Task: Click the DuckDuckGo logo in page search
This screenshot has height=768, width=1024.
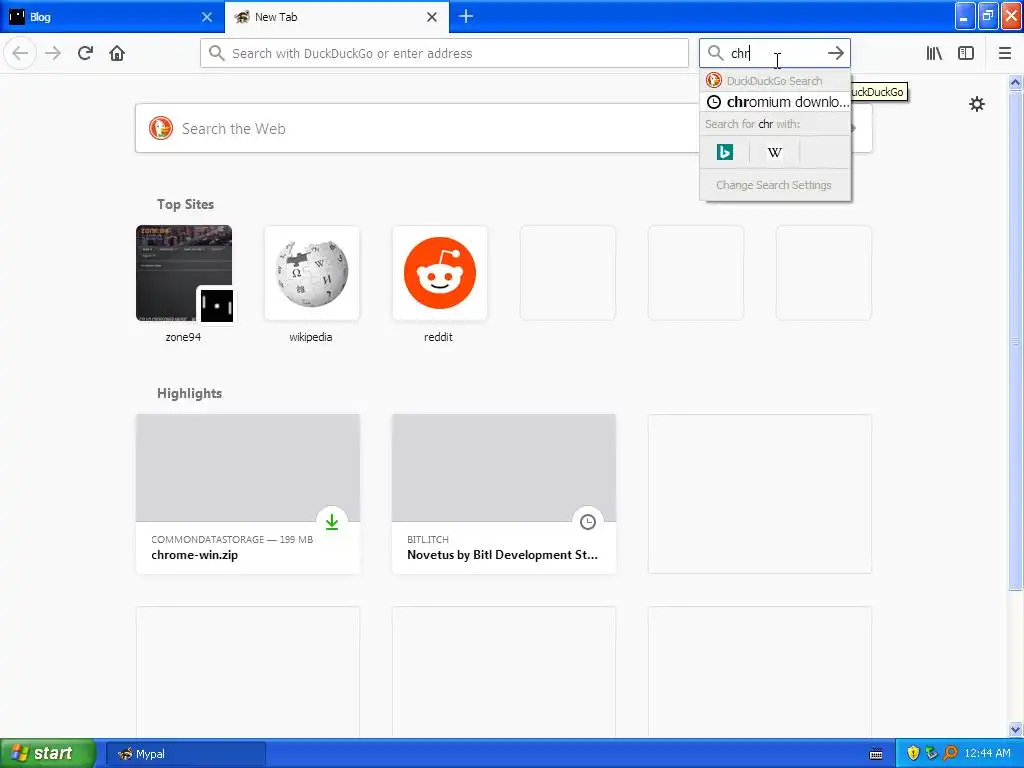Action: click(x=161, y=128)
